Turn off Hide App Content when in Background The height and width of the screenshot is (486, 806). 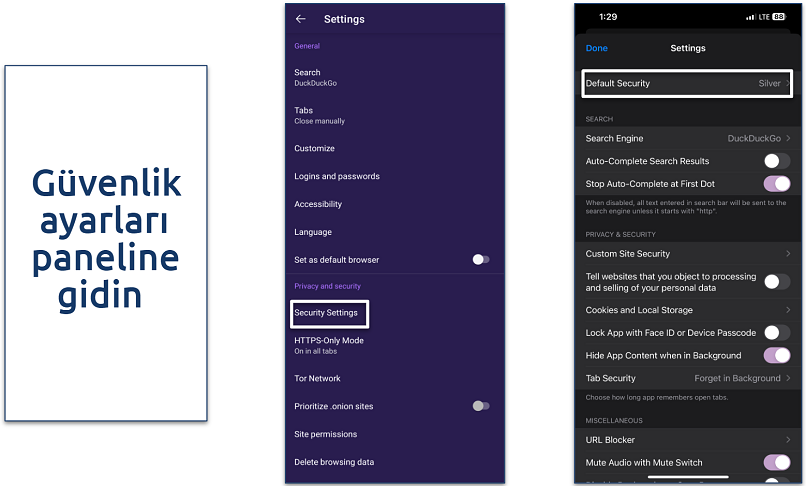coord(776,355)
